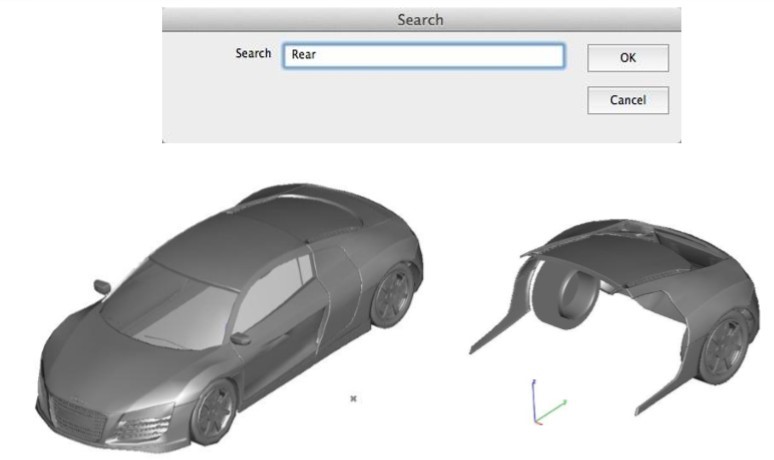
Task: Click the Search label beside the input
Action: pos(253,54)
